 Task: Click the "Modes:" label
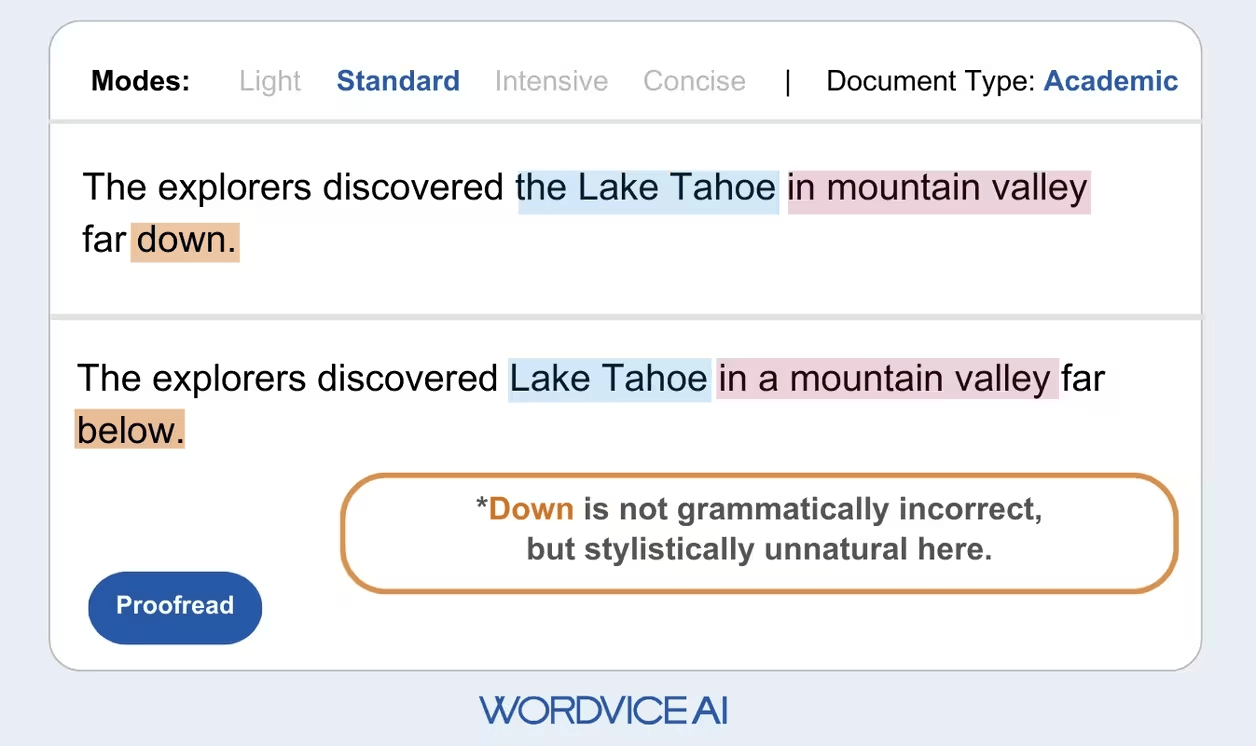140,81
